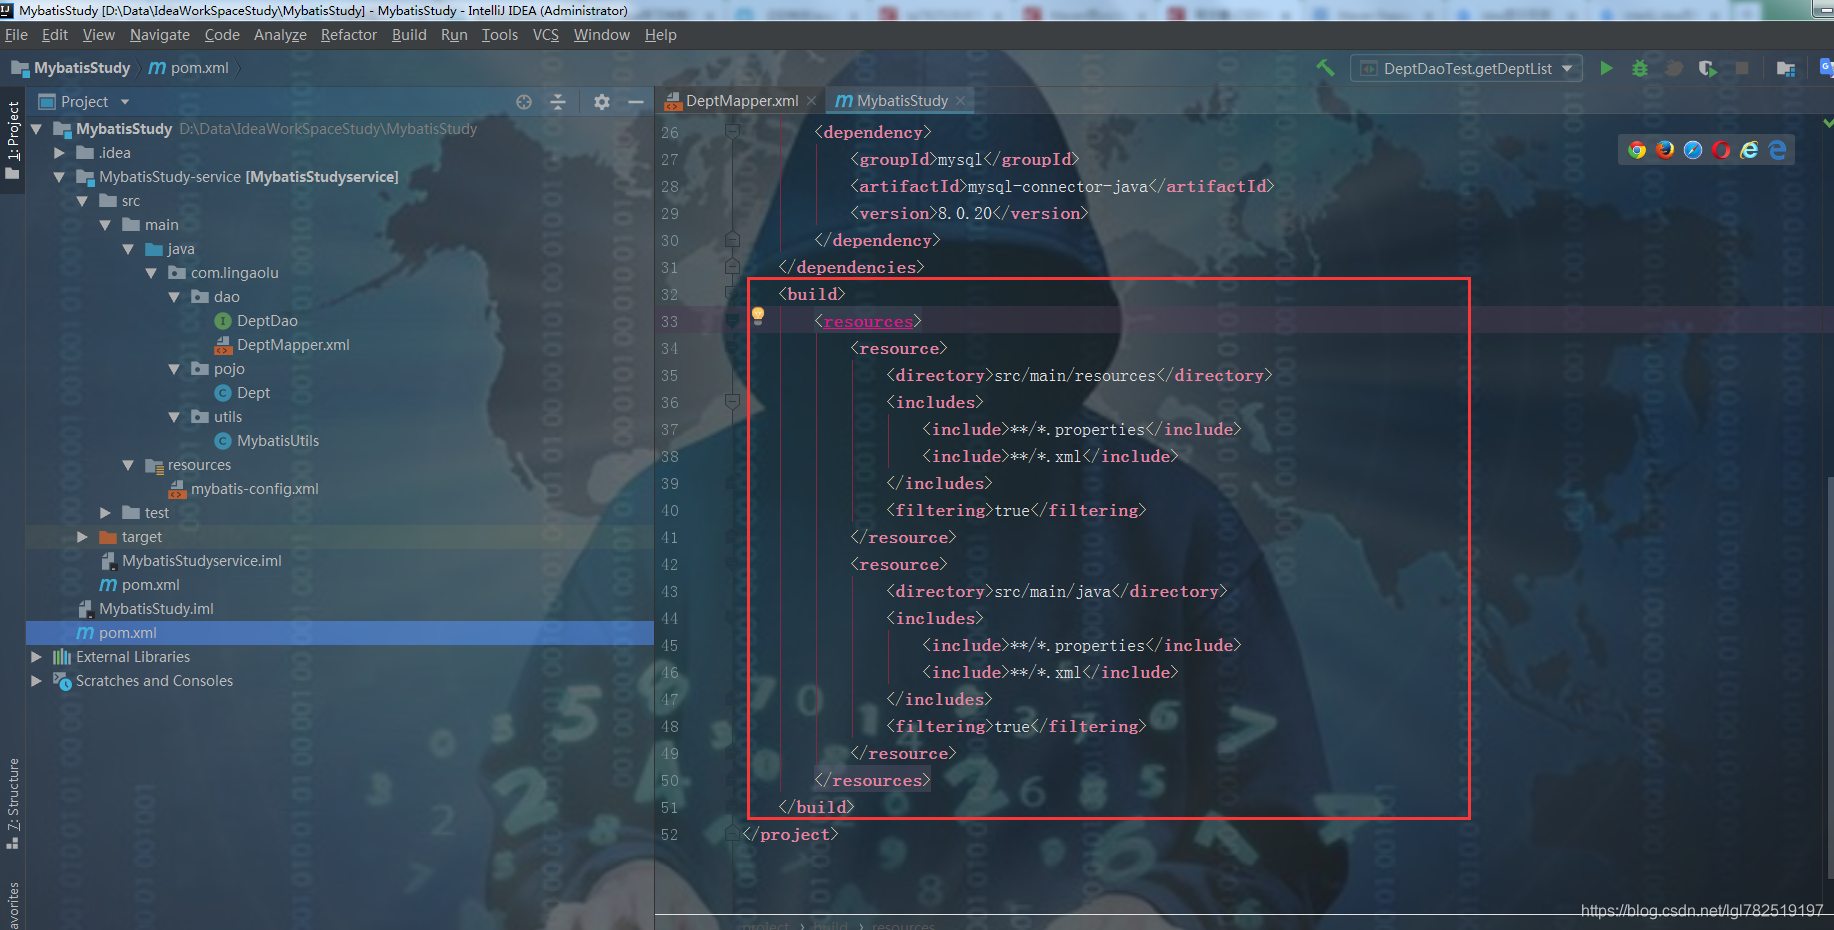Viewport: 1834px width, 930px height.
Task: Select mybatis-config.xml in project tree
Action: (254, 489)
